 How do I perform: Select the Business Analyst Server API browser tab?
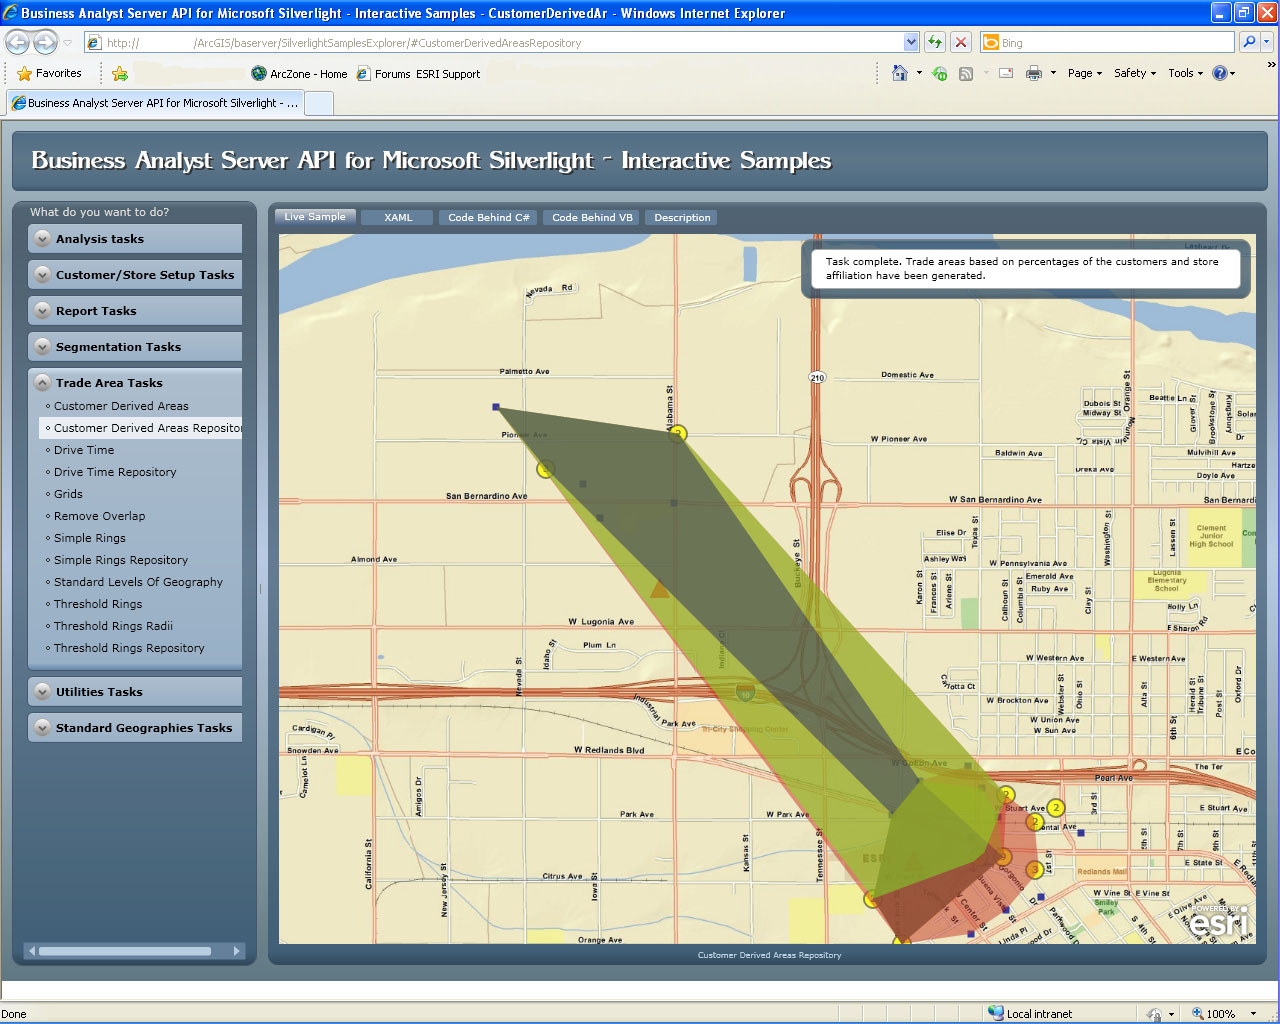pos(154,103)
